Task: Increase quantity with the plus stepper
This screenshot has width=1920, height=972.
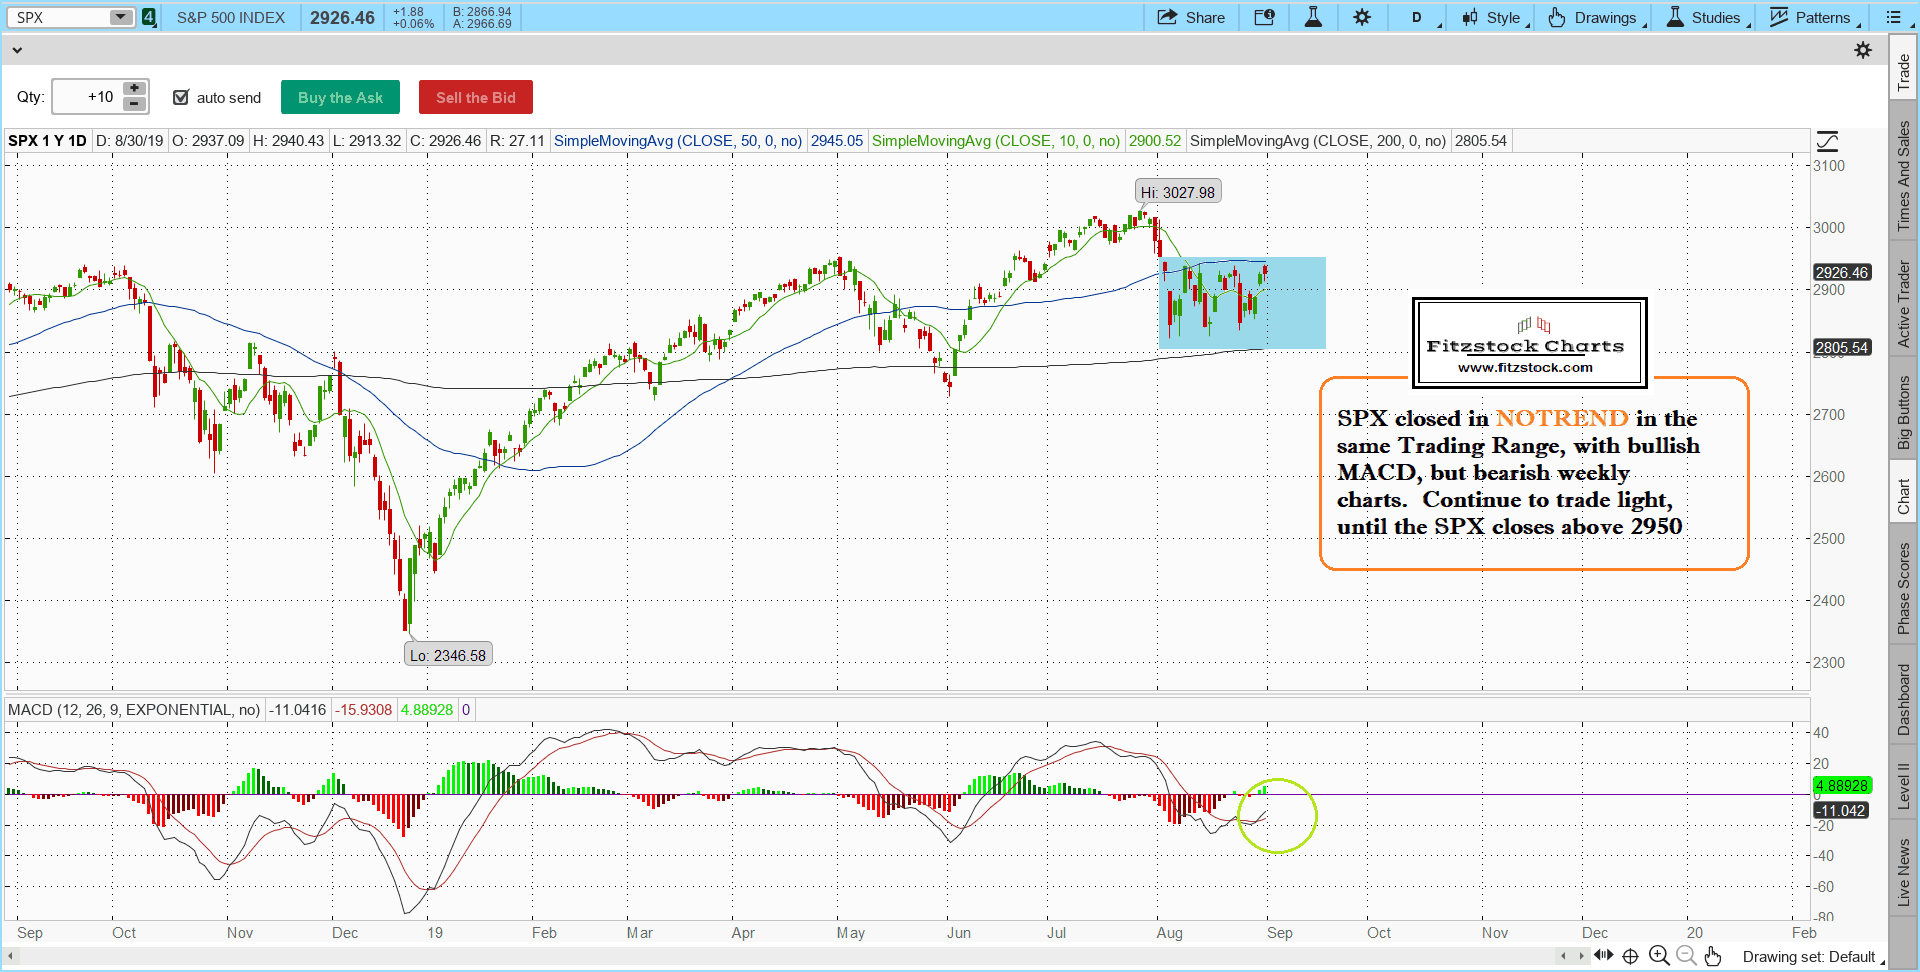Action: 134,88
